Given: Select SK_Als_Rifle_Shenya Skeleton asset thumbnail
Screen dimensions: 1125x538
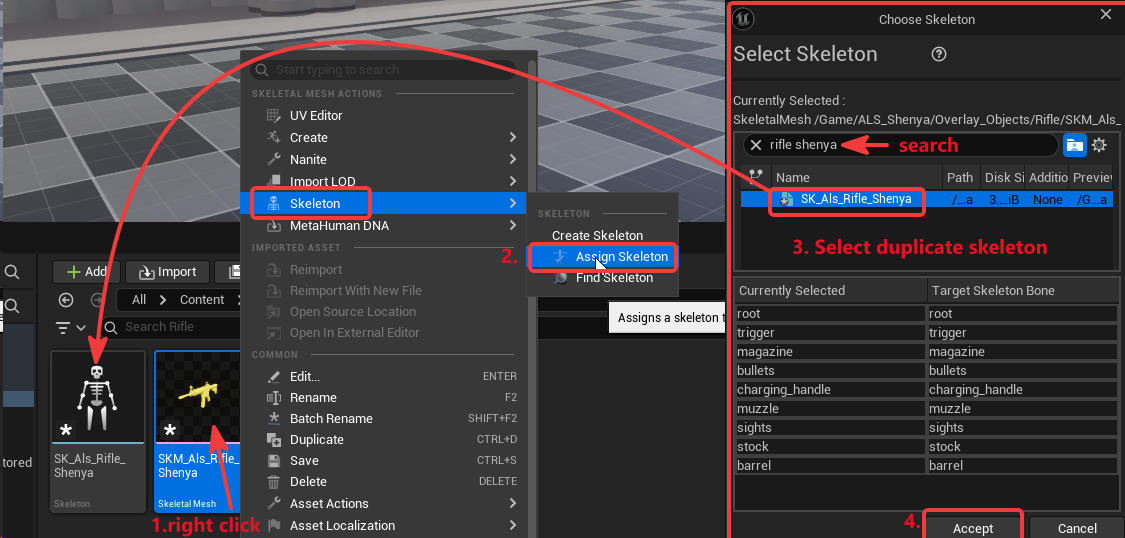Looking at the screenshot, I should (x=98, y=397).
